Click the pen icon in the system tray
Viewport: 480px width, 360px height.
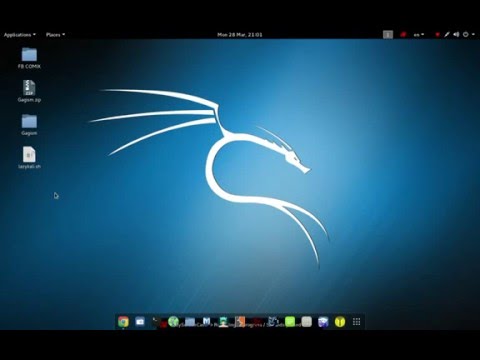(x=447, y=35)
